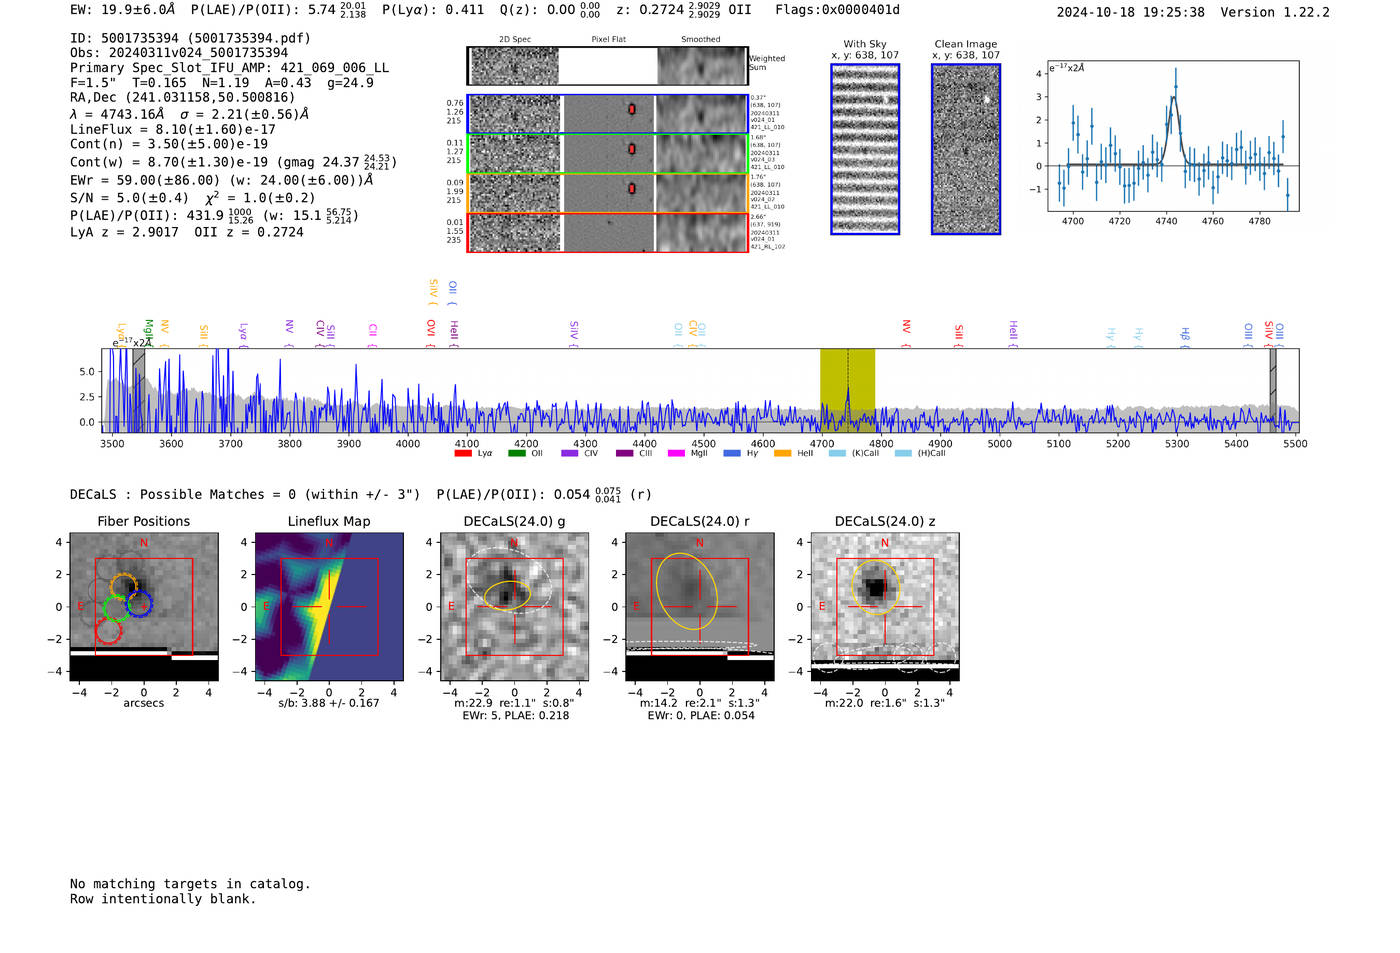Open the Lineflux Map panel

(x=329, y=607)
